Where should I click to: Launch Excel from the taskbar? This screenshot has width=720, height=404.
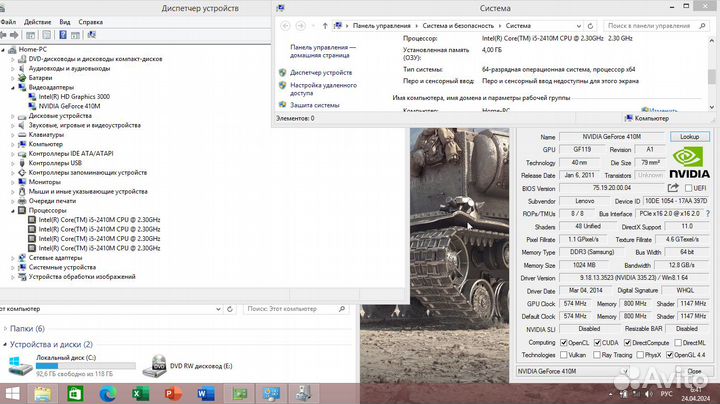coord(141,394)
